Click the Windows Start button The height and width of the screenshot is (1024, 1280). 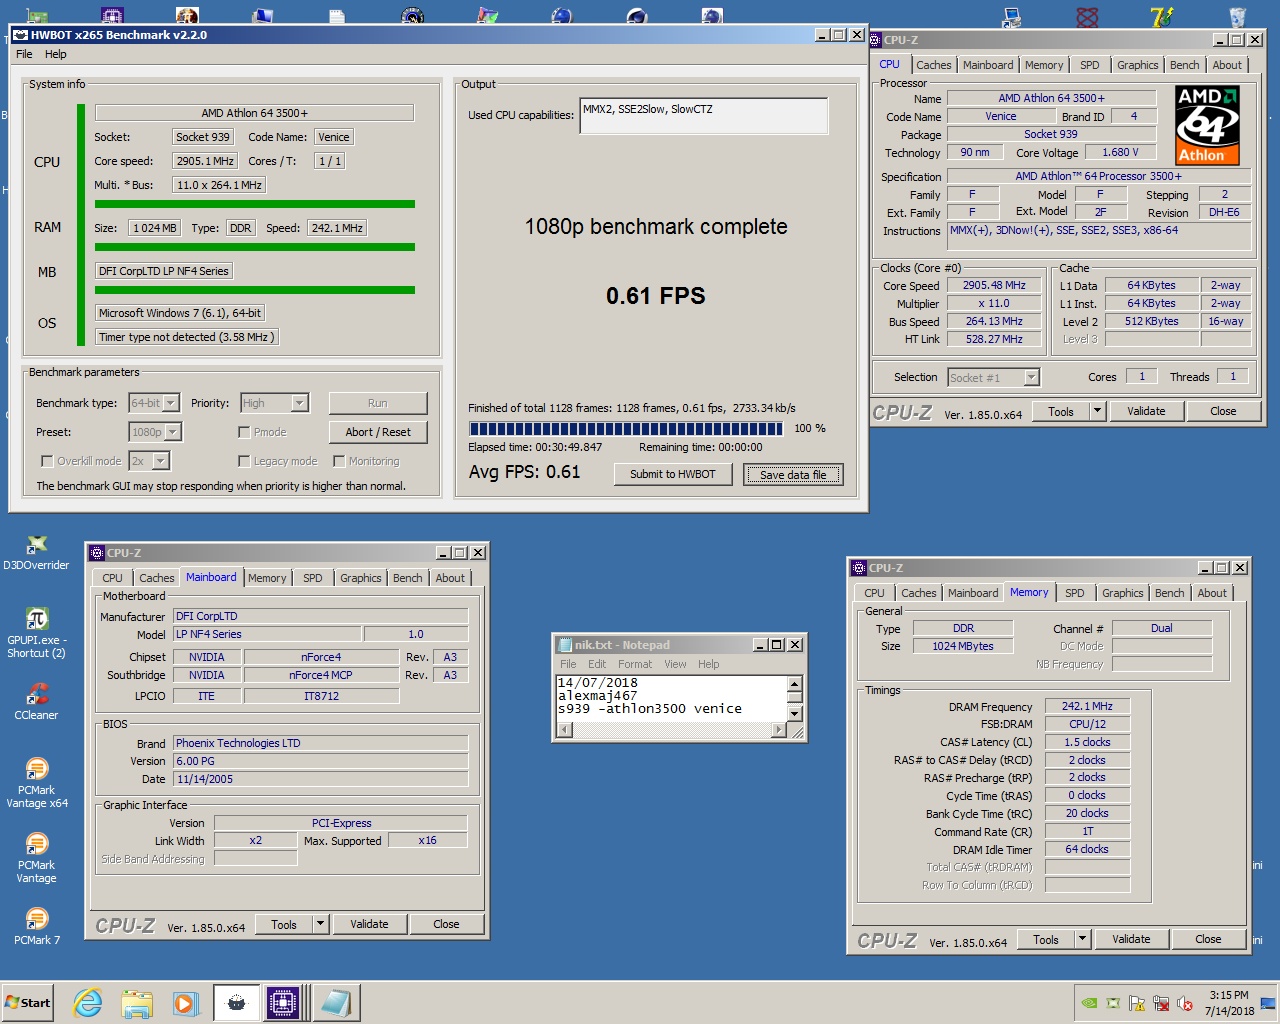[28, 1003]
